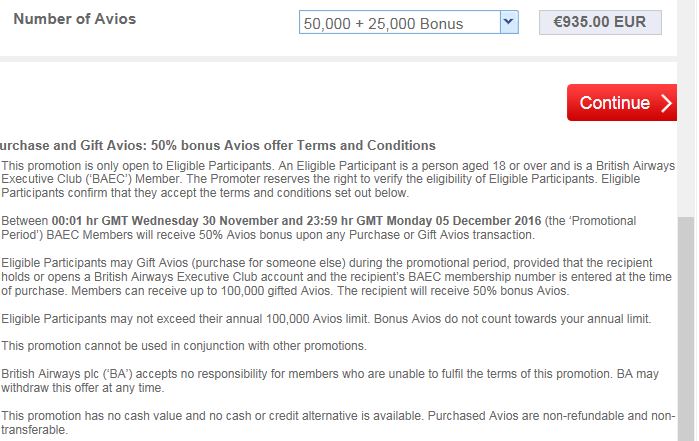Click the bold "Monday 05 December 2016" date text

click(x=464, y=221)
